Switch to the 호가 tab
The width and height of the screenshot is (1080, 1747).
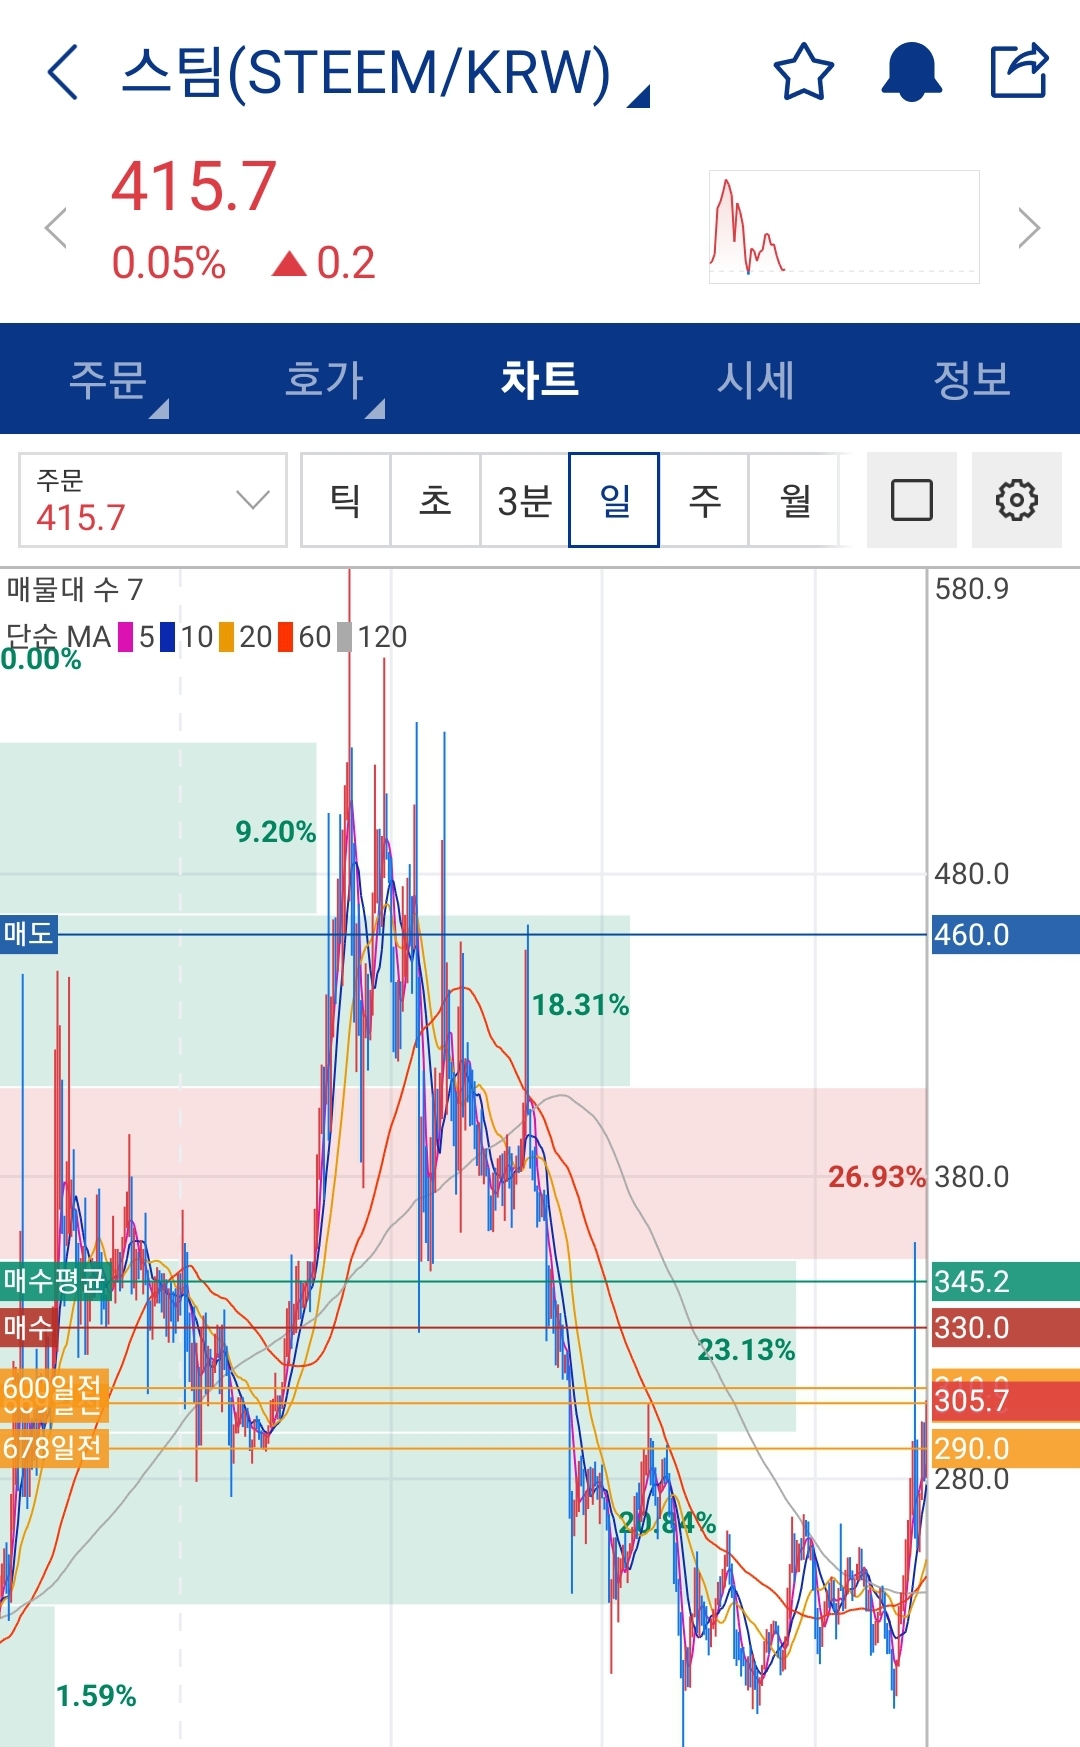click(324, 379)
